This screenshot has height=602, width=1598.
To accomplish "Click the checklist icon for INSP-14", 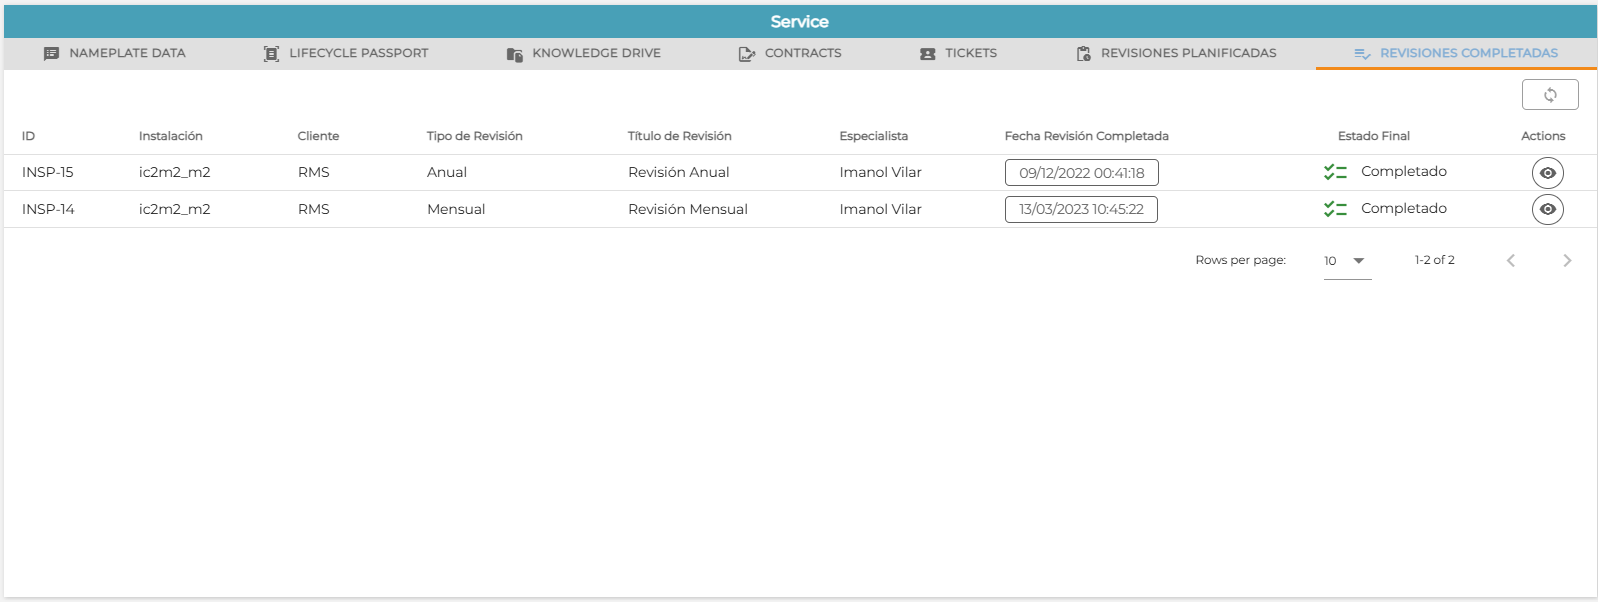I will point(1335,209).
